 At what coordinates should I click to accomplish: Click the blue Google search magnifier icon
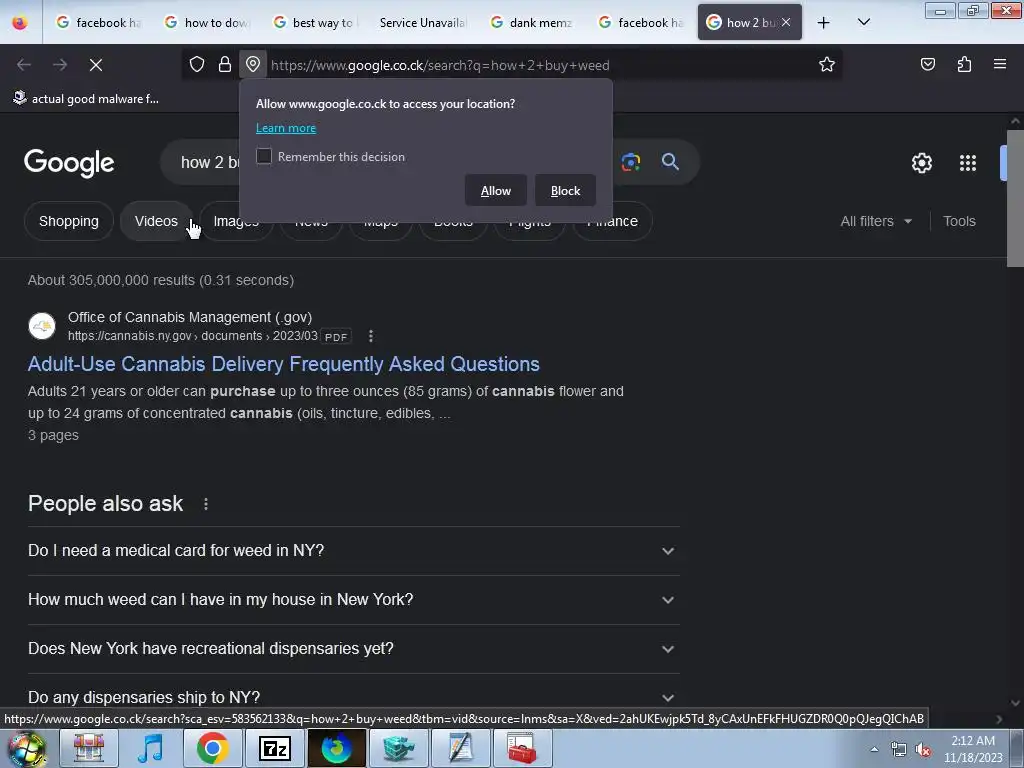pyautogui.click(x=670, y=161)
